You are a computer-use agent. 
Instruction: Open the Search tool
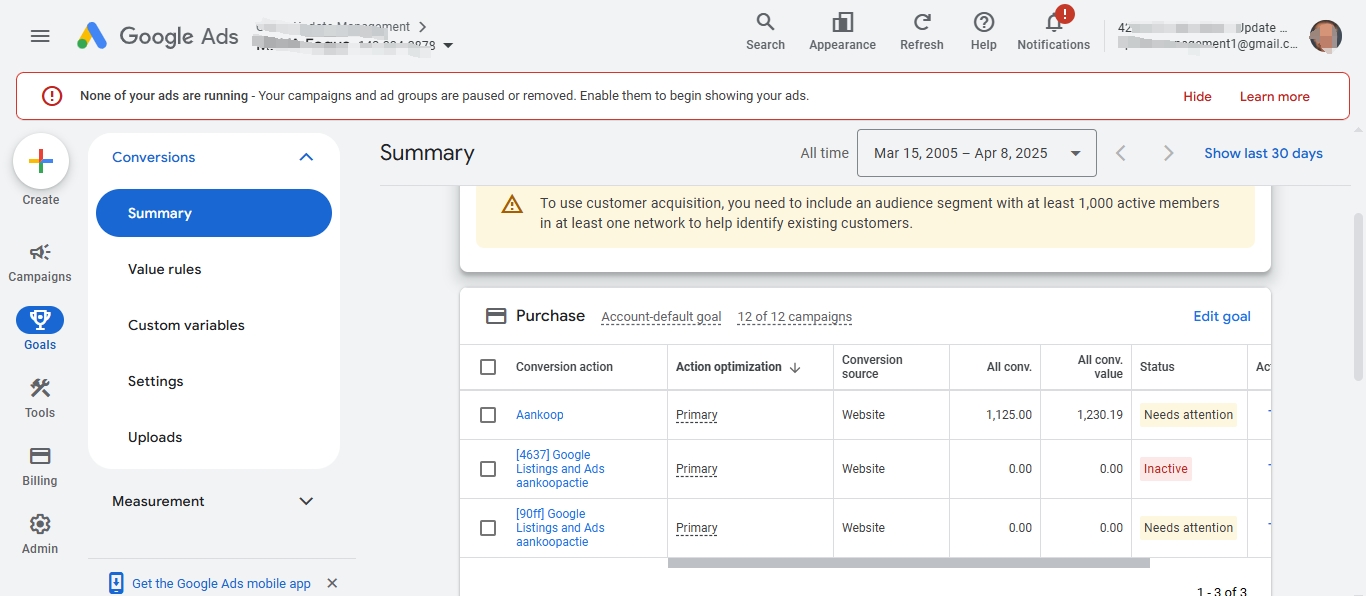765,31
